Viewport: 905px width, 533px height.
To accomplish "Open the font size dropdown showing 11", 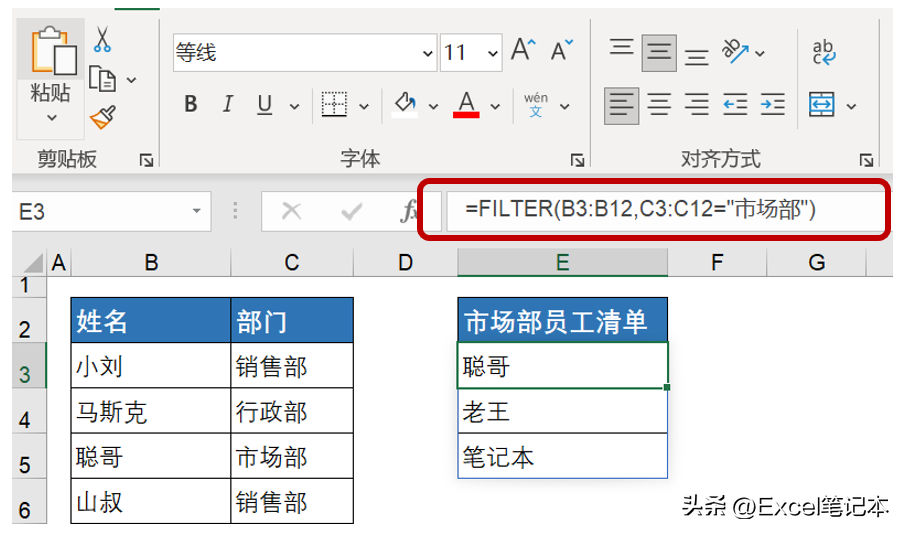I will (x=492, y=53).
